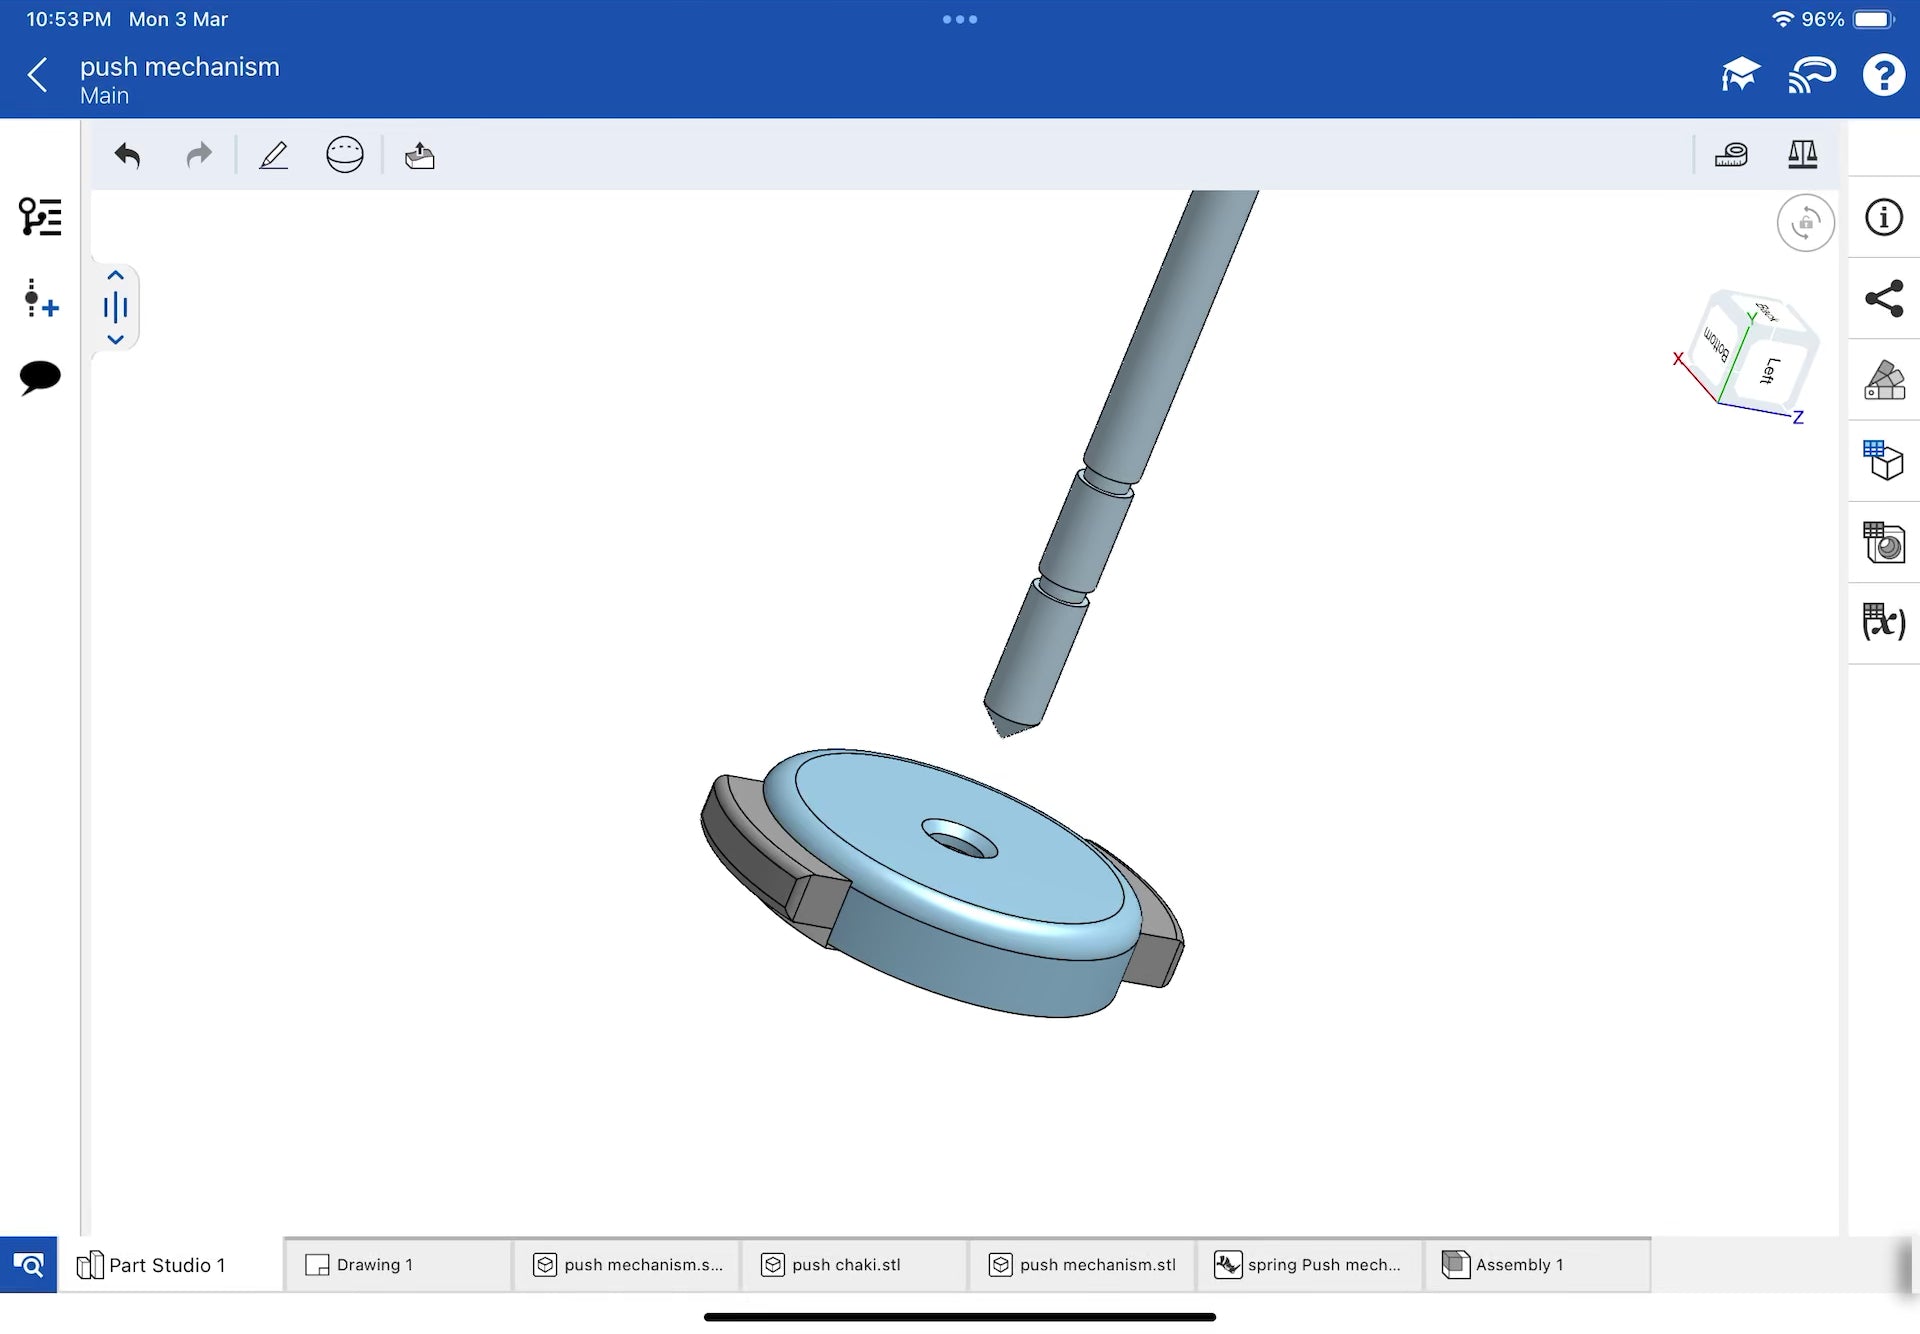Expand the feature list up chevron

[x=115, y=276]
